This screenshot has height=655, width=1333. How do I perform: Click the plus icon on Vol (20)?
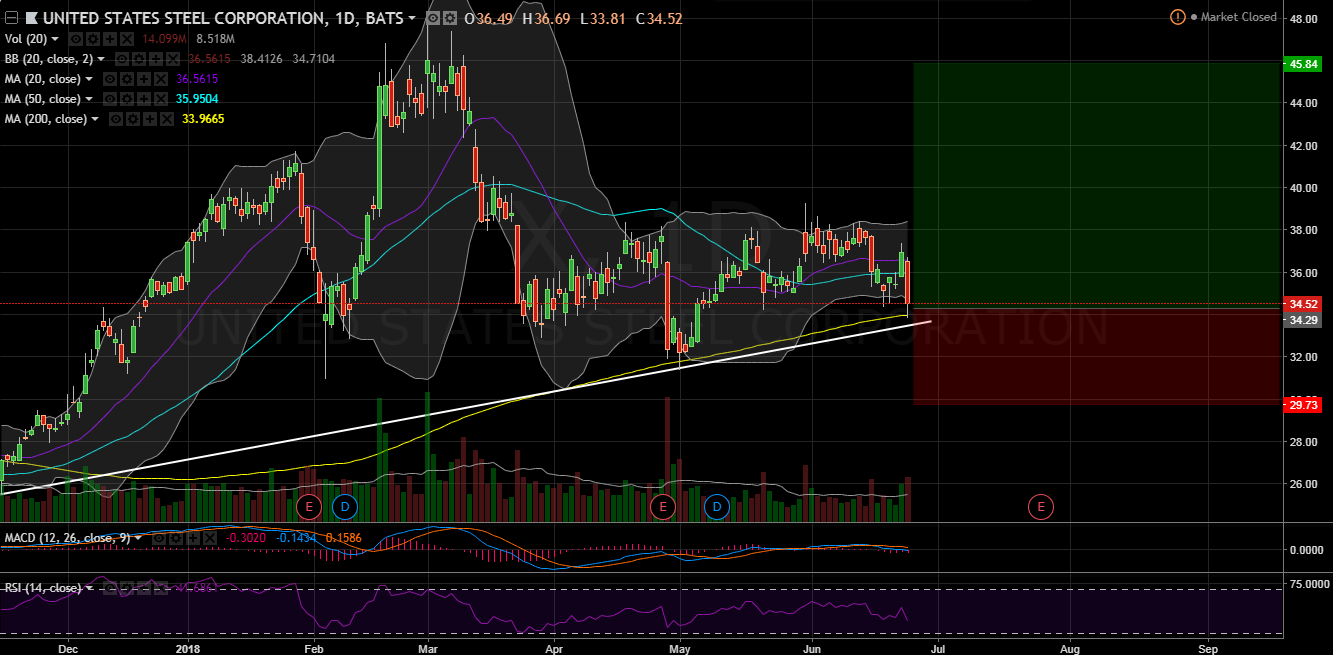[x=109, y=39]
